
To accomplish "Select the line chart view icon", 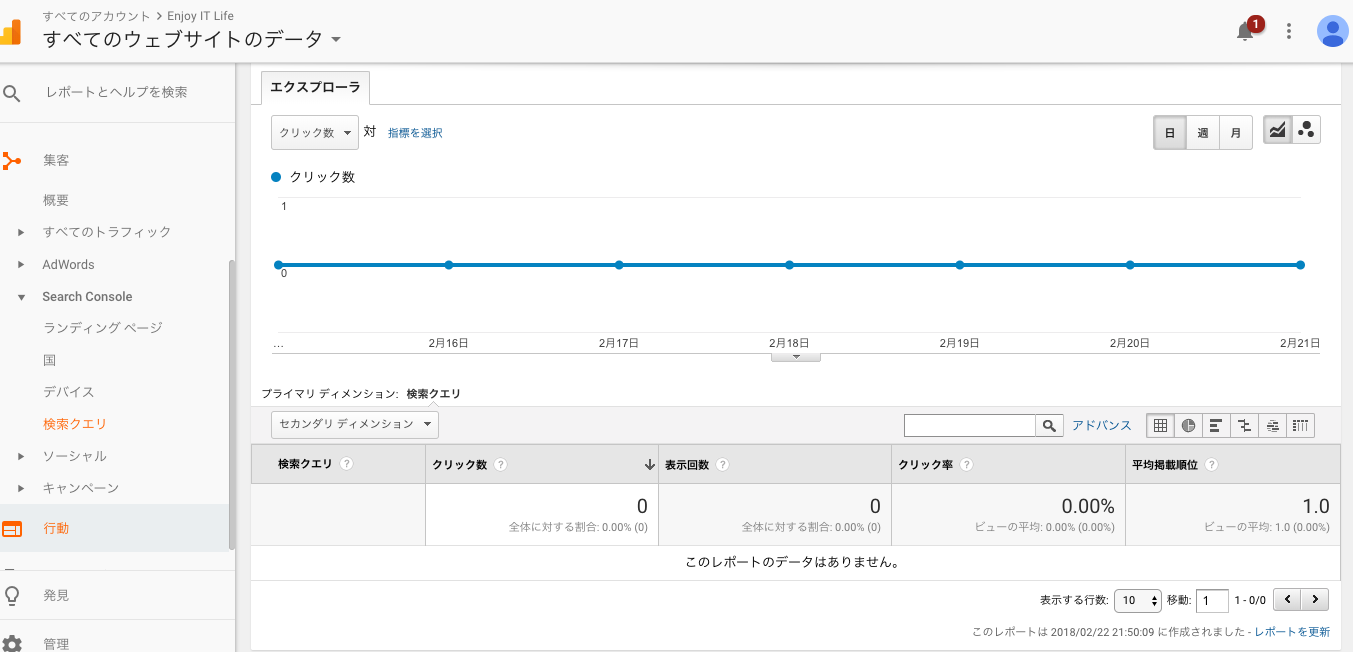I will click(1277, 131).
